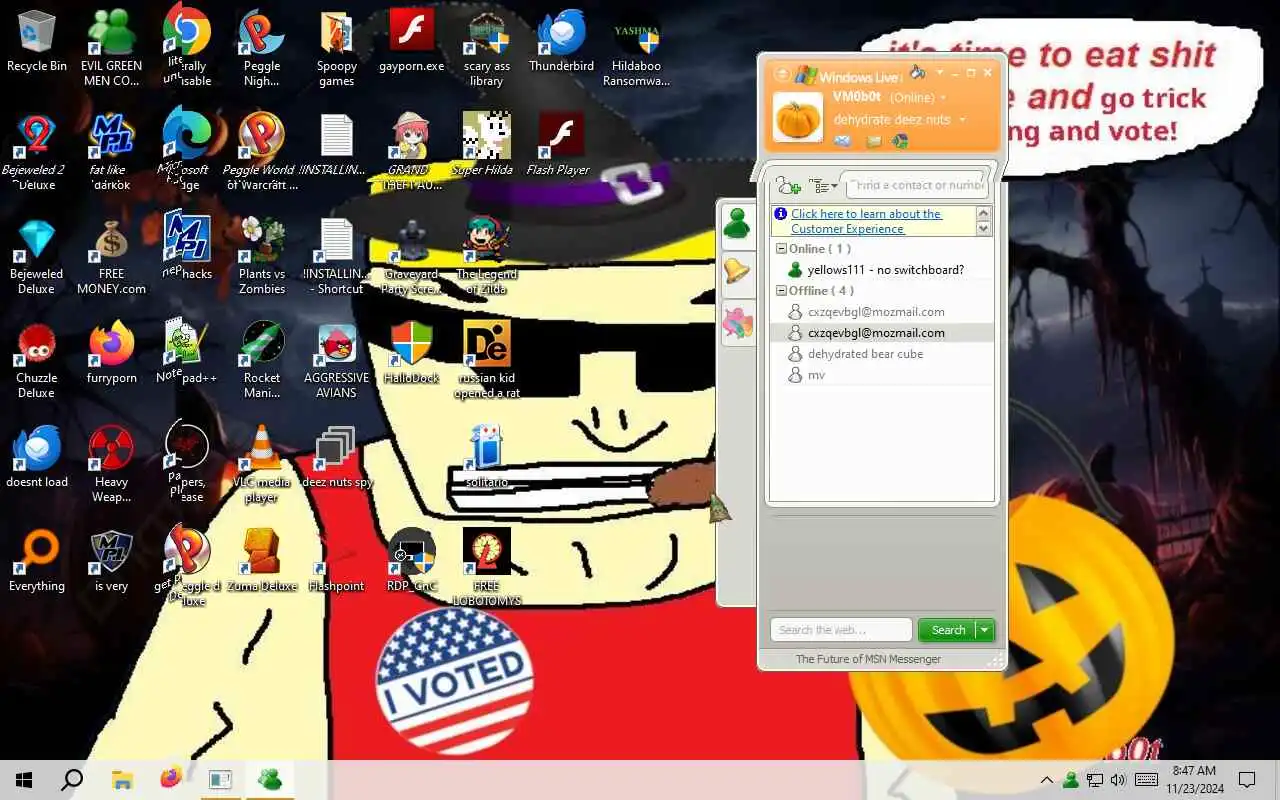This screenshot has height=800, width=1280.
Task: Open the Customer Experience learn-more link
Action: click(x=866, y=221)
